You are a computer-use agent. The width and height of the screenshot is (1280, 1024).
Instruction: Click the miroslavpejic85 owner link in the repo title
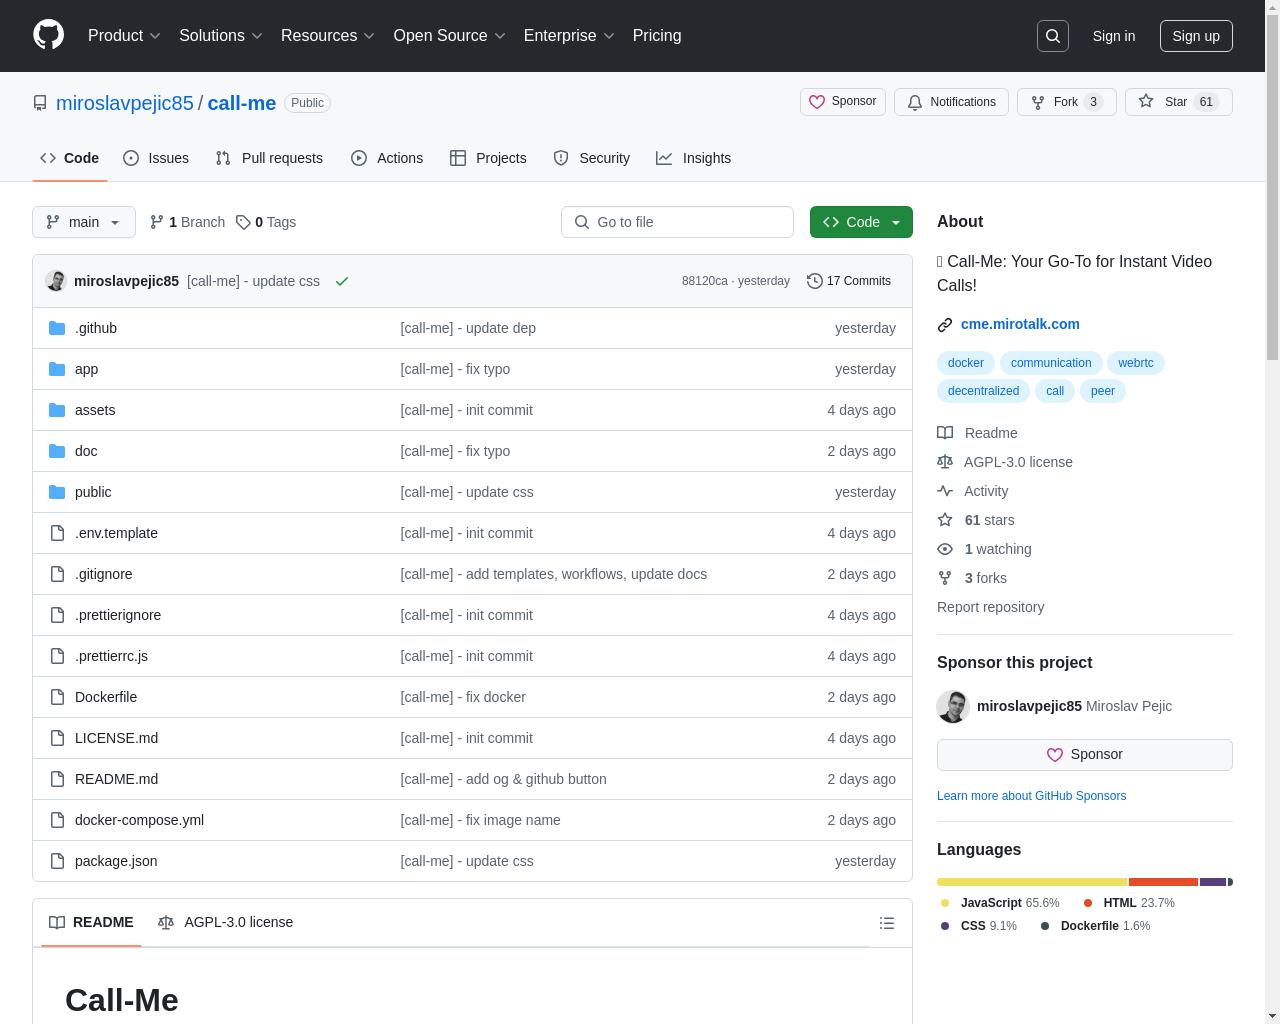coord(125,103)
